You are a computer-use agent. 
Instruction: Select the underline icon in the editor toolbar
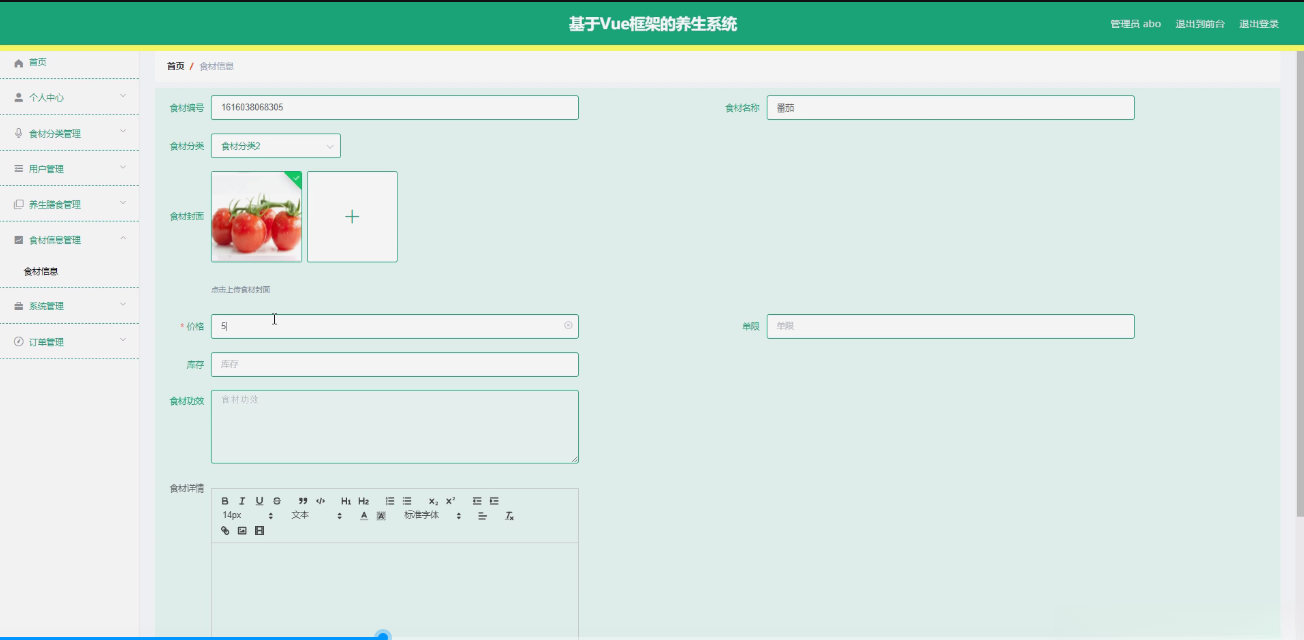tap(258, 501)
